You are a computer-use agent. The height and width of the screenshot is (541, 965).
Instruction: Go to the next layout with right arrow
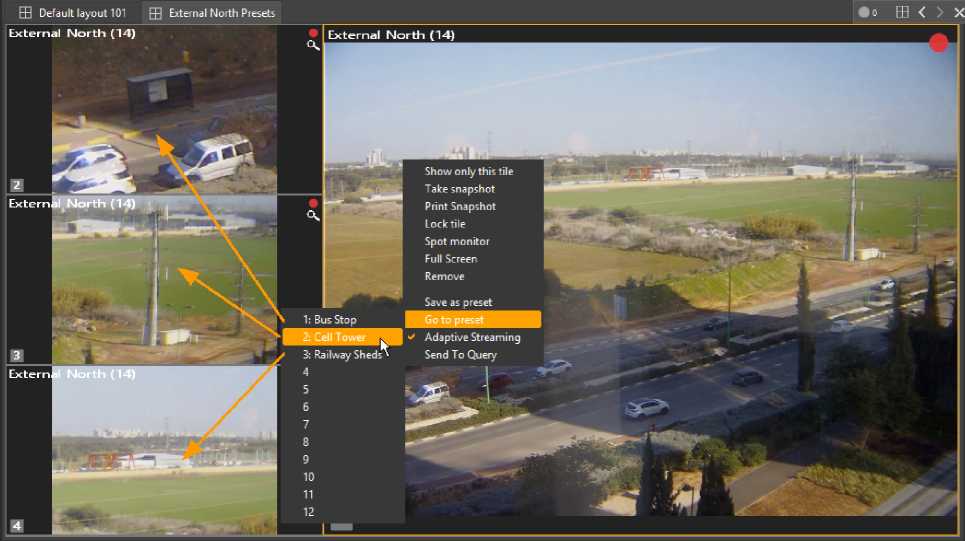click(939, 13)
